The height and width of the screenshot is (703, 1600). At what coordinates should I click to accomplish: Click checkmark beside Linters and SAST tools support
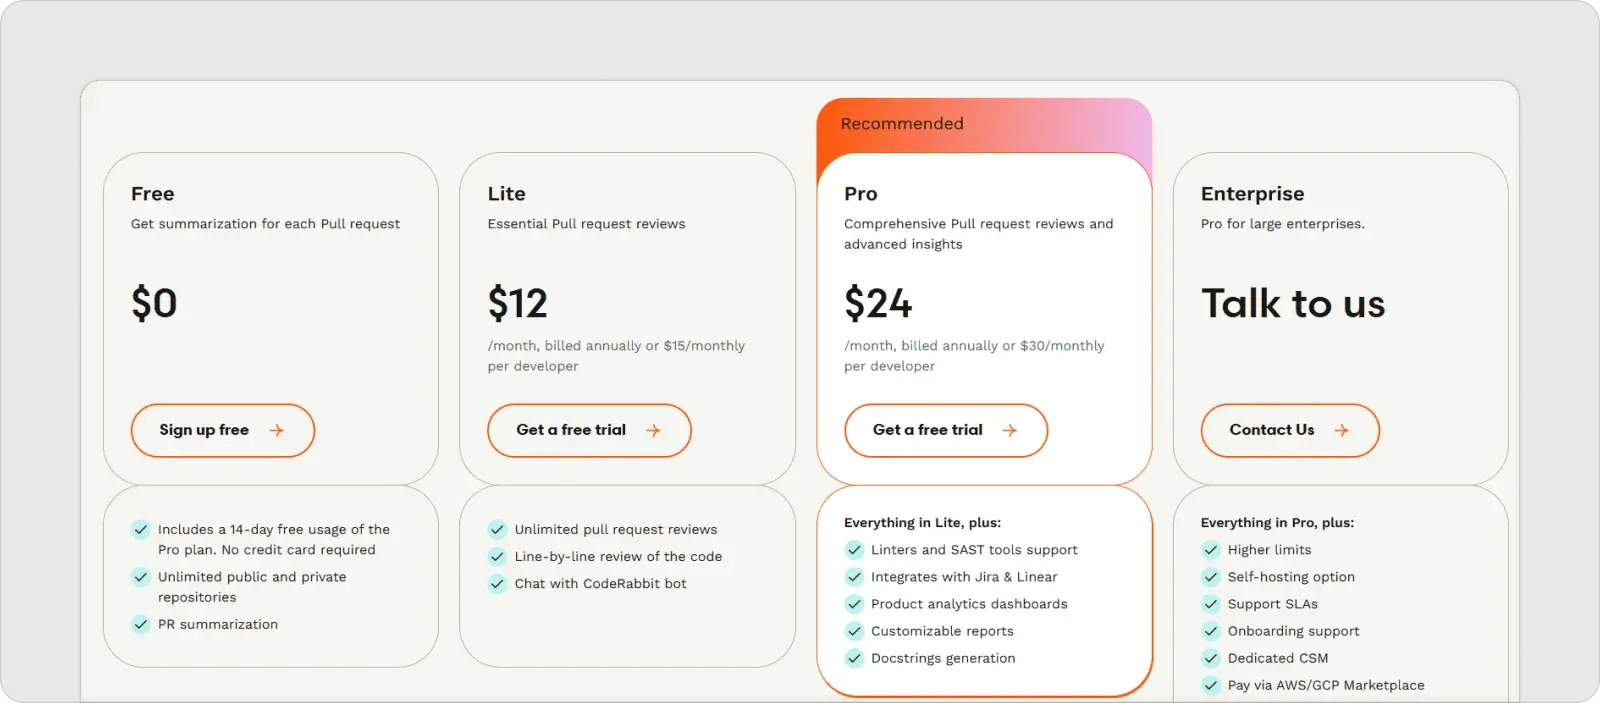tap(854, 549)
